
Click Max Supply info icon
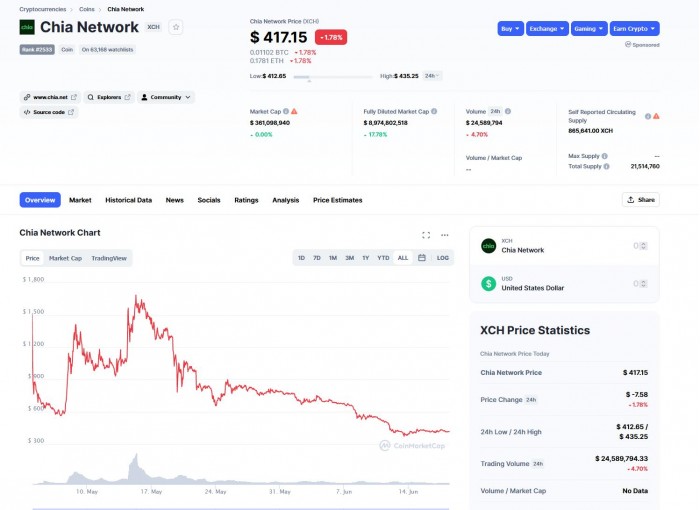[603, 156]
